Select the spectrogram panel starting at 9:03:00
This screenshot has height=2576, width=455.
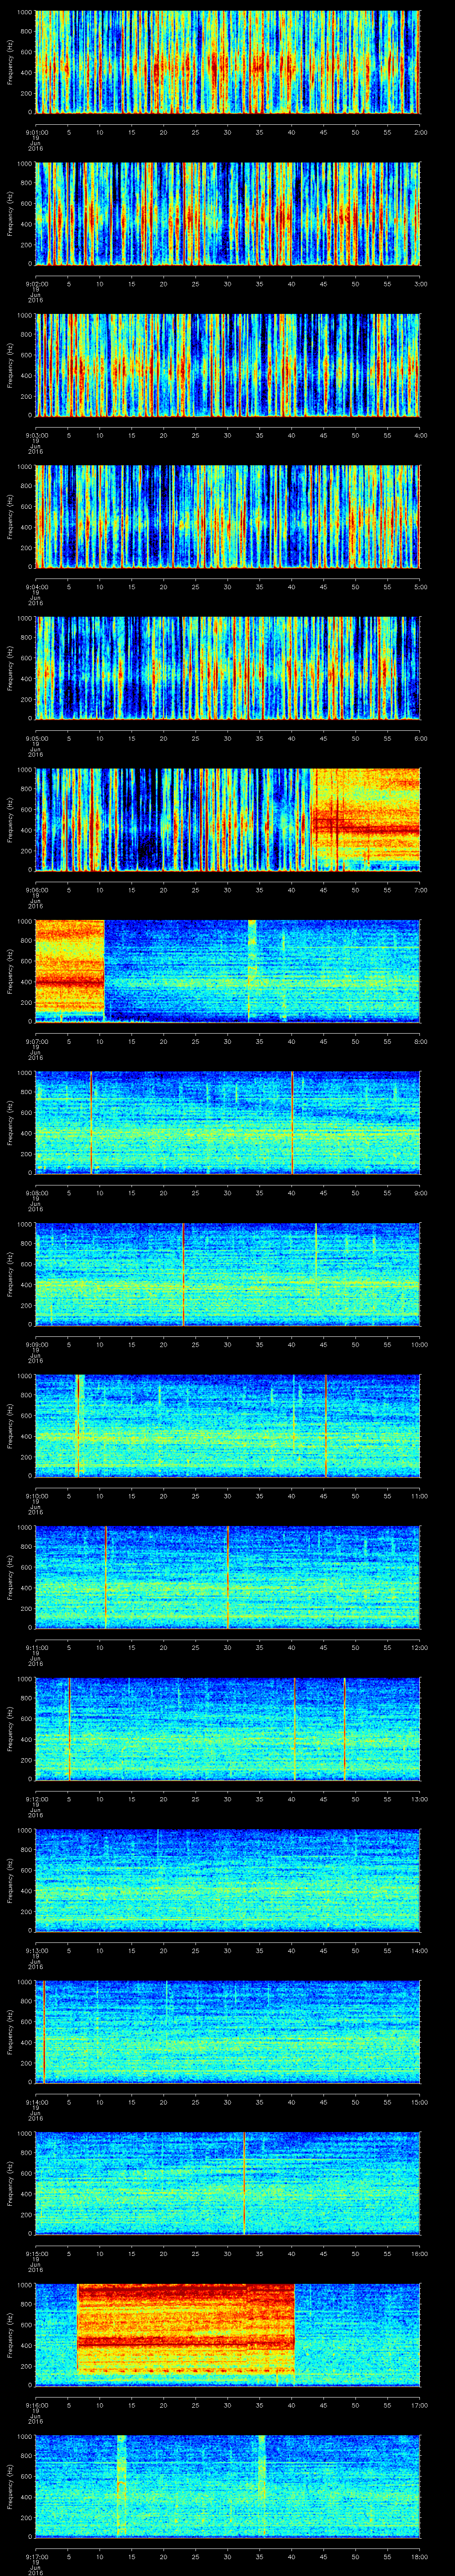(x=227, y=365)
